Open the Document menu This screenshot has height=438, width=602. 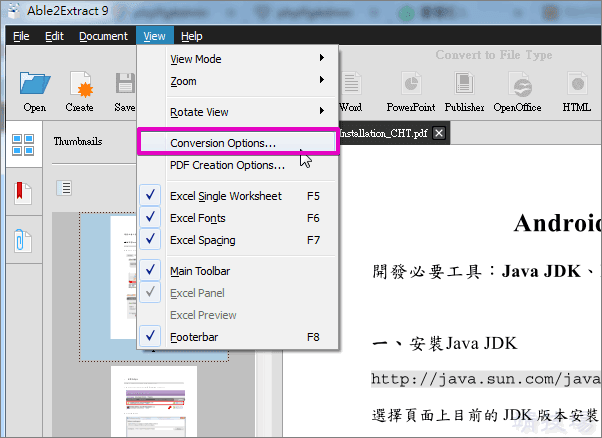coord(103,36)
